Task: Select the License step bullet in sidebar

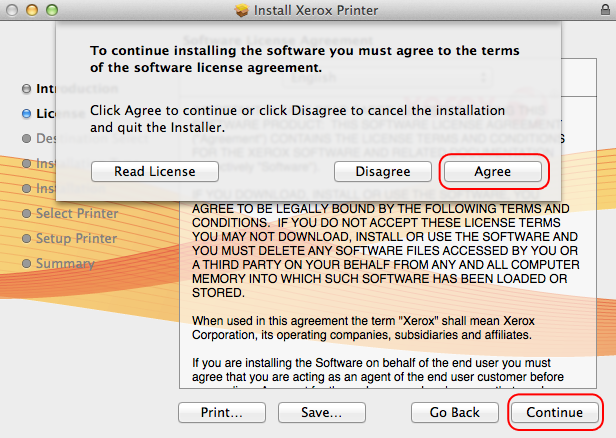Action: click(x=26, y=114)
